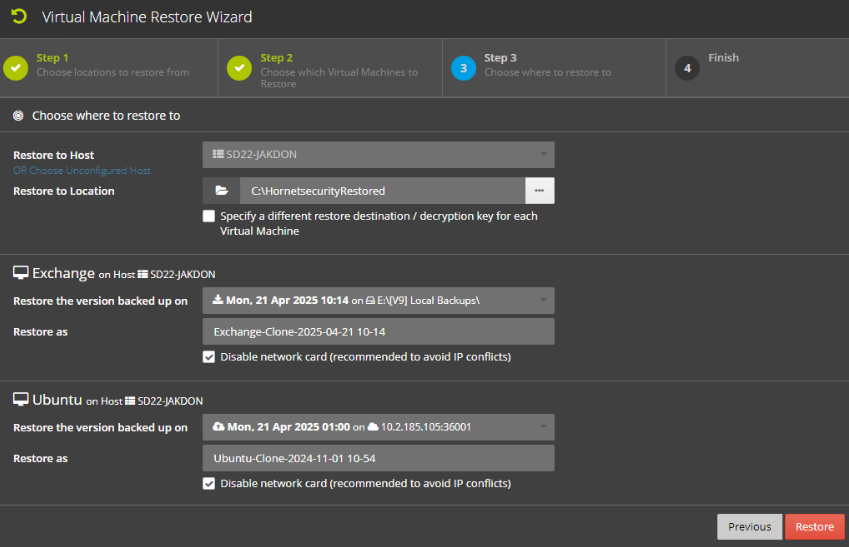The width and height of the screenshot is (849, 547).
Task: Click the Step 1 green checkmark icon
Action: [x=15, y=68]
